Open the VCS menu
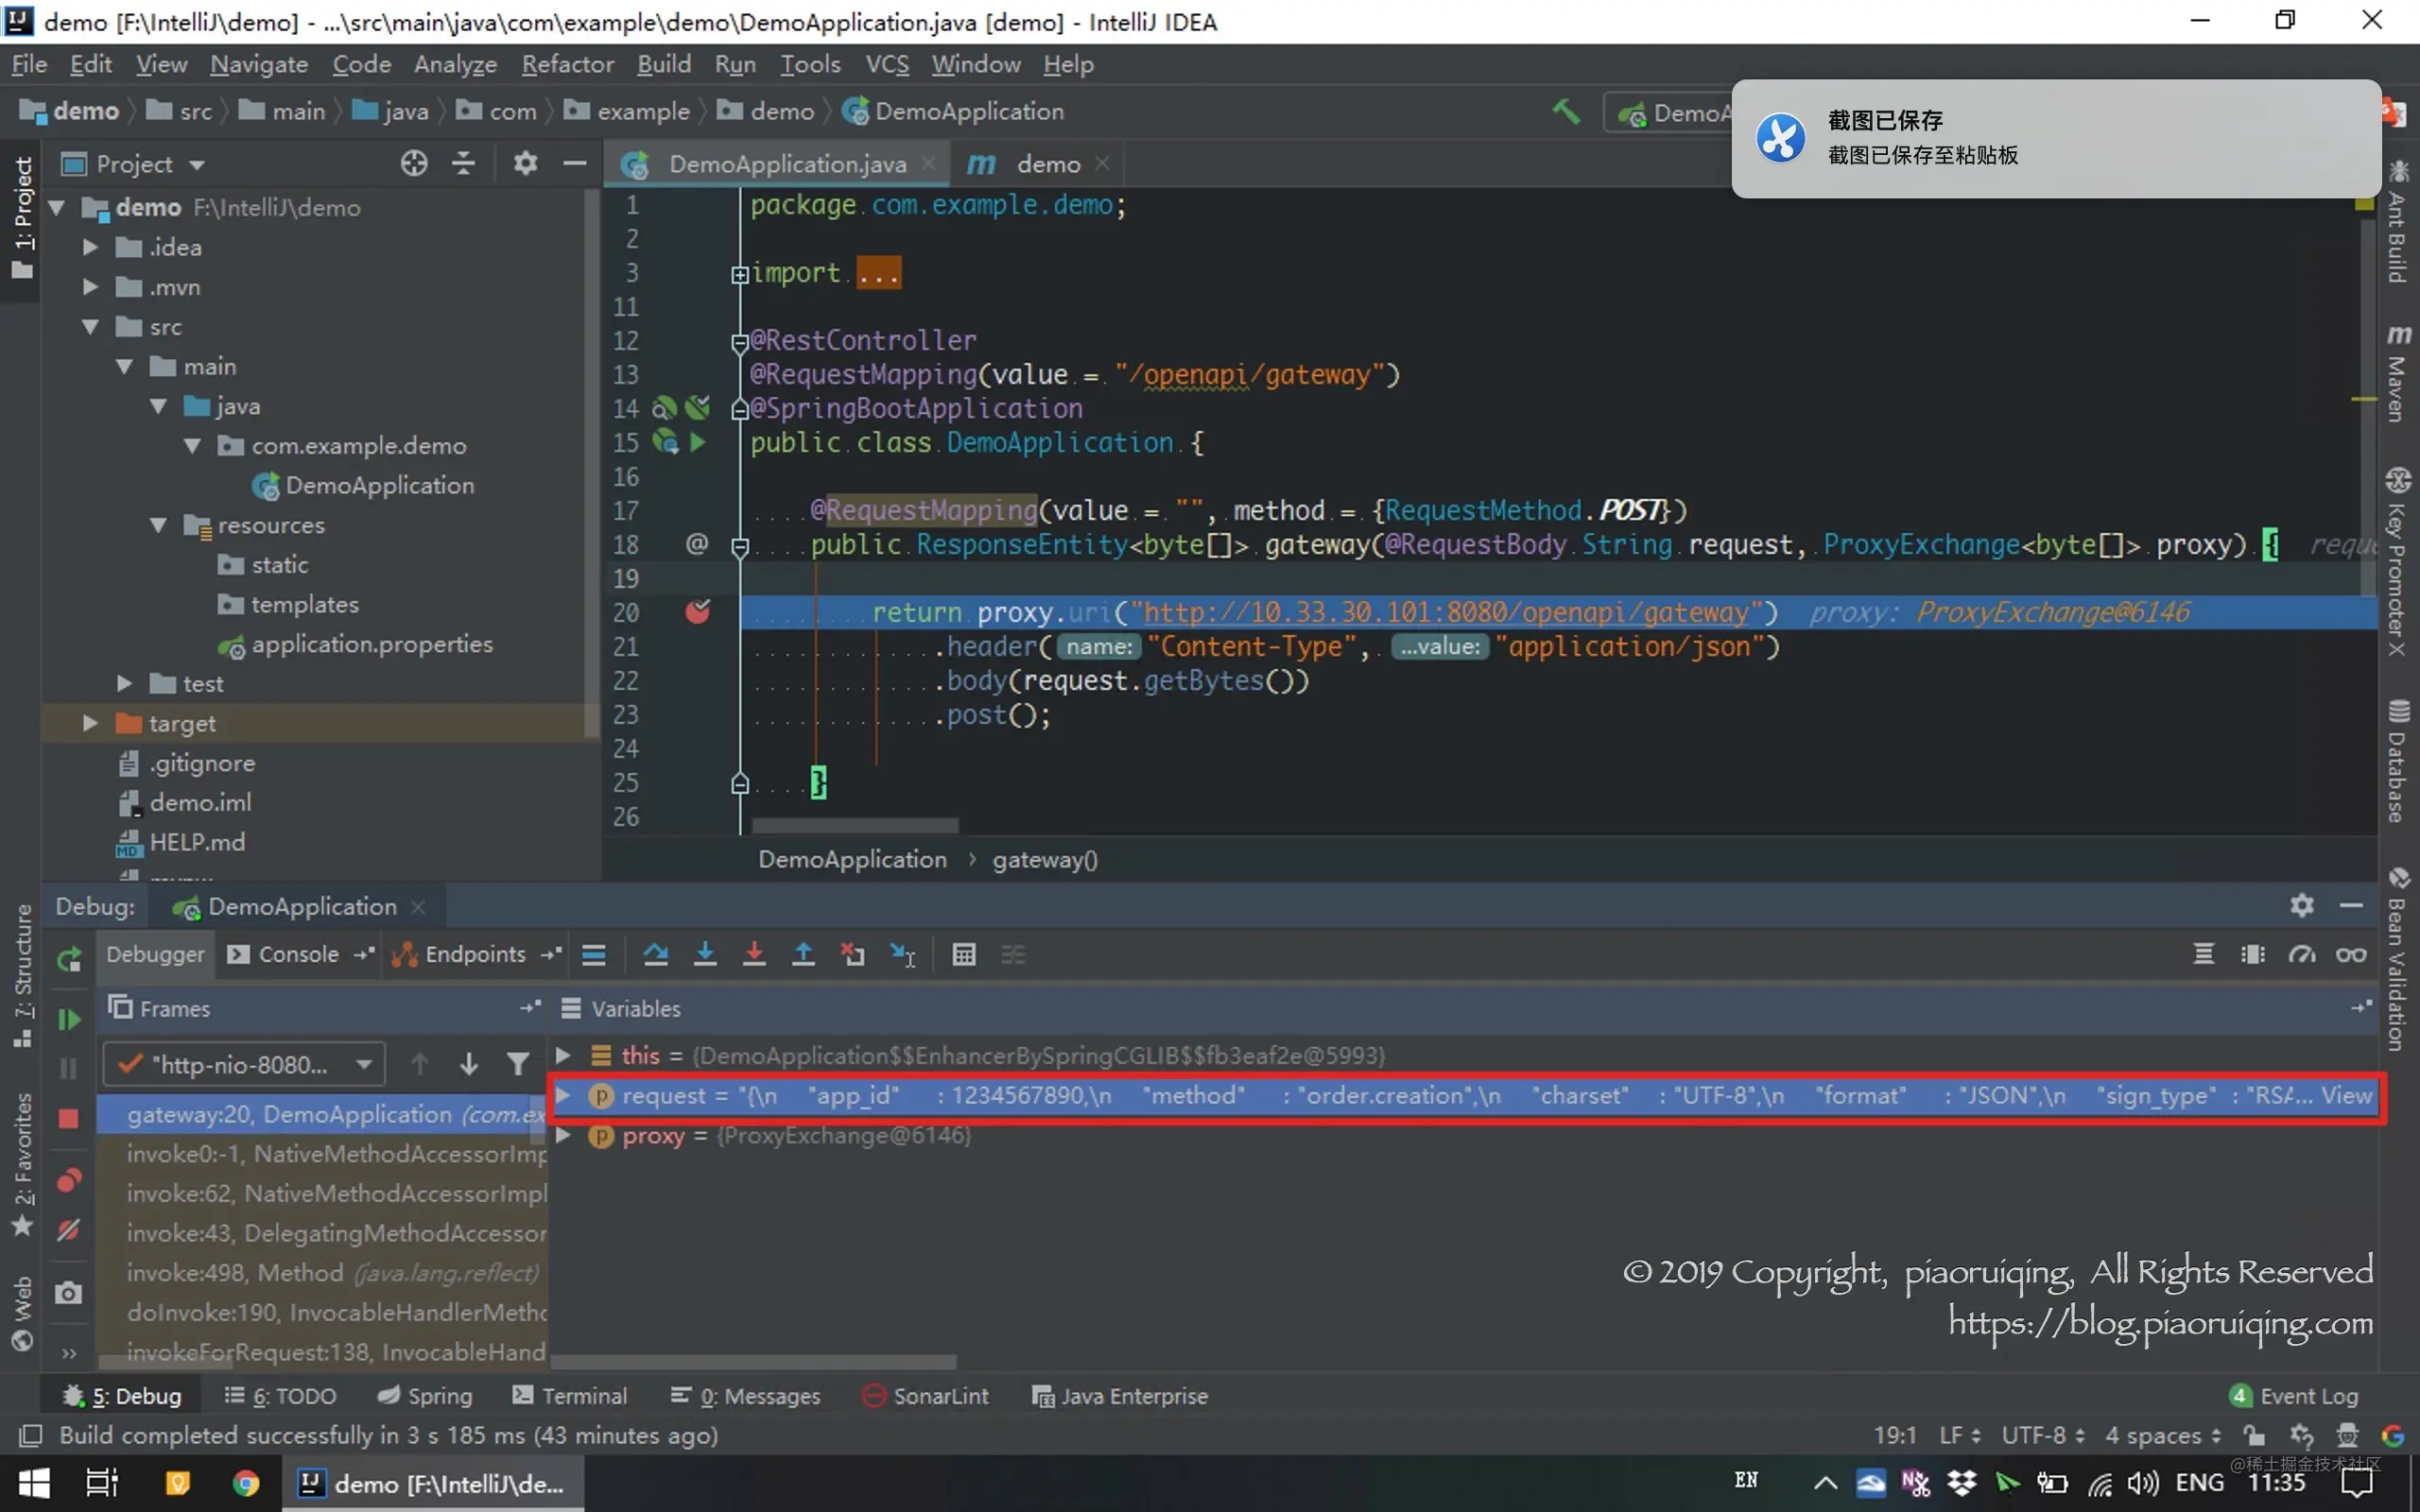 pos(887,64)
